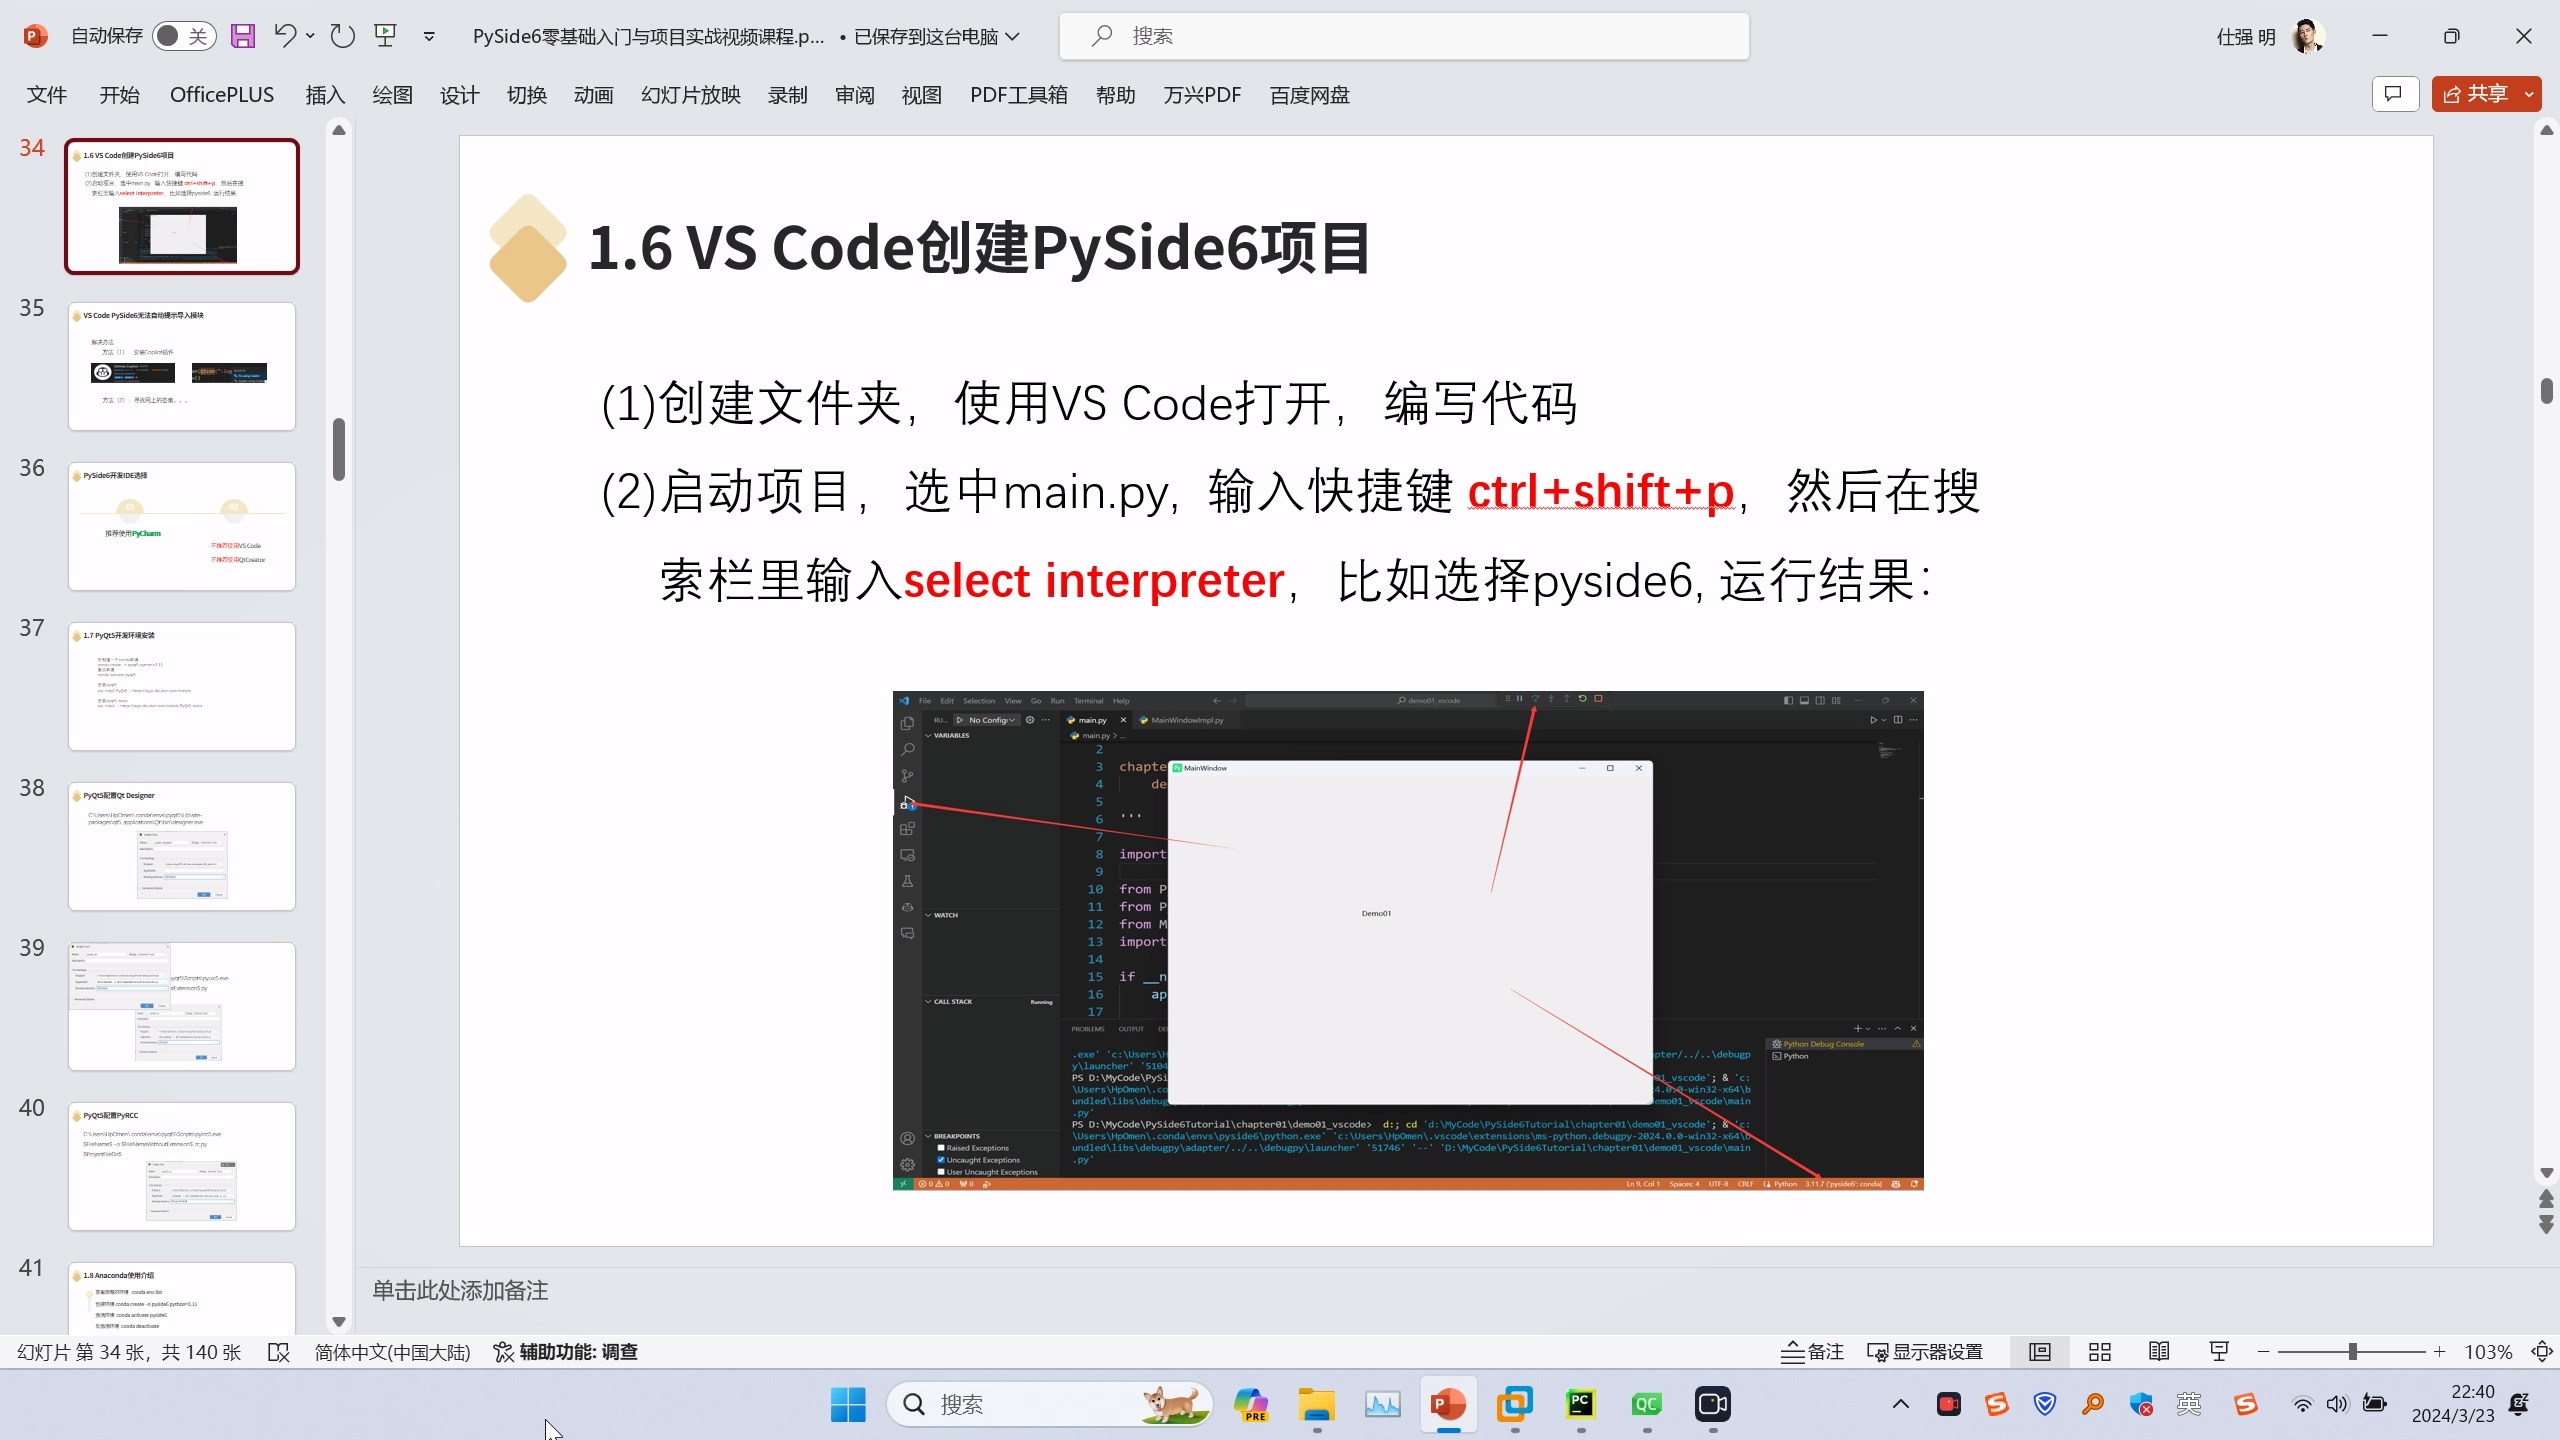Start slideshow using status bar playback icon
The image size is (2560, 1440).
[x=2217, y=1351]
